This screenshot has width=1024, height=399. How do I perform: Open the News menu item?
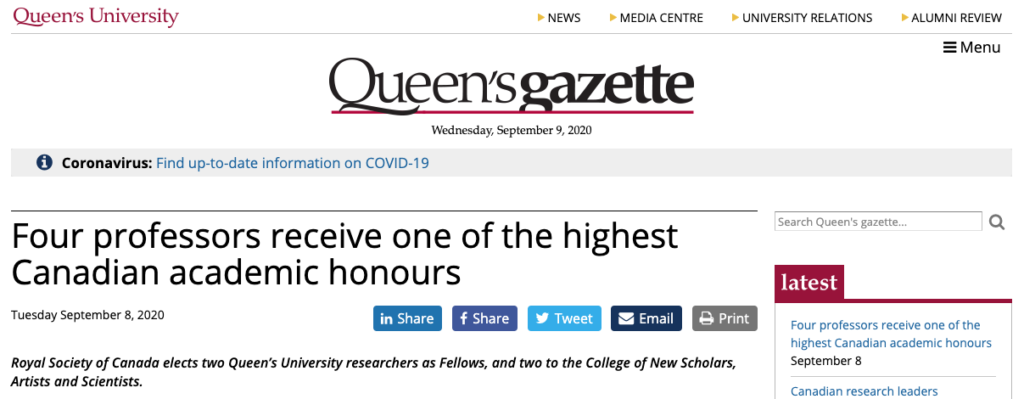559,18
